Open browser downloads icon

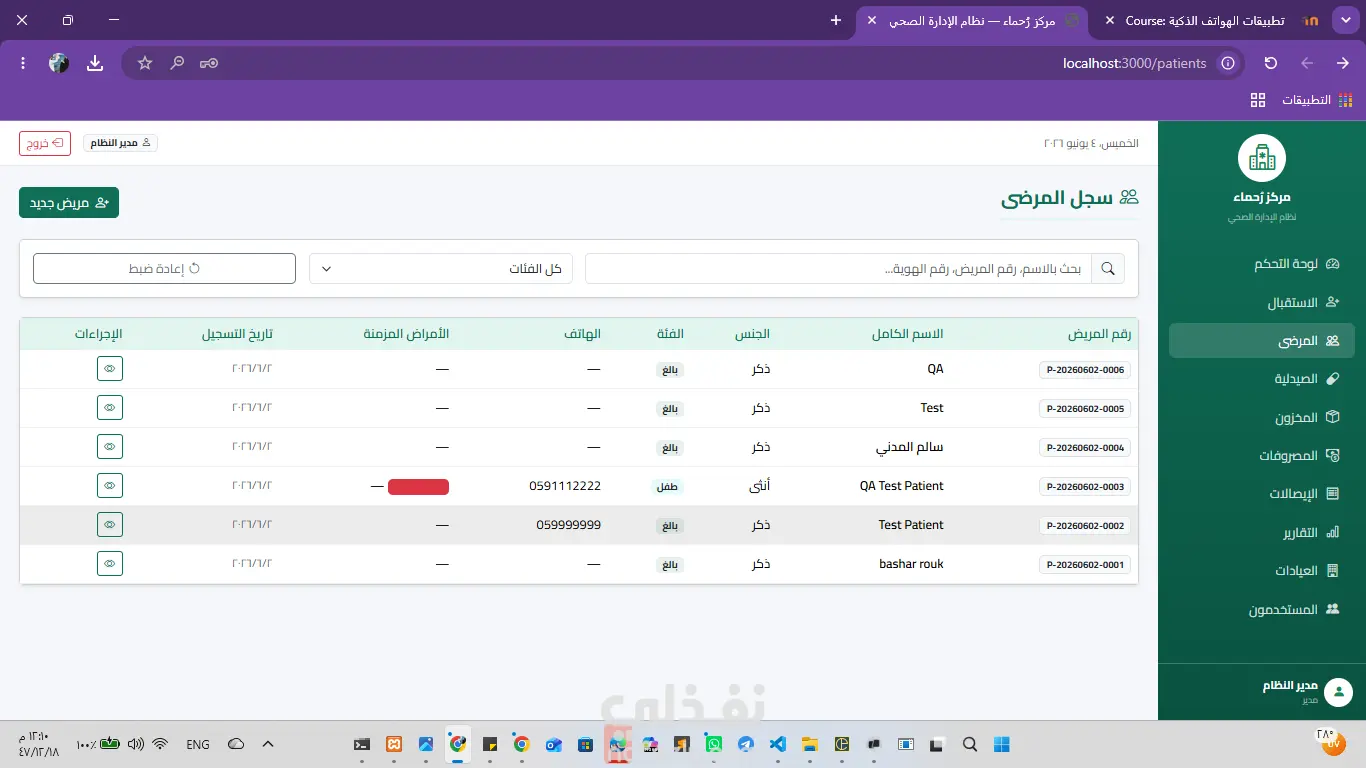(x=95, y=63)
